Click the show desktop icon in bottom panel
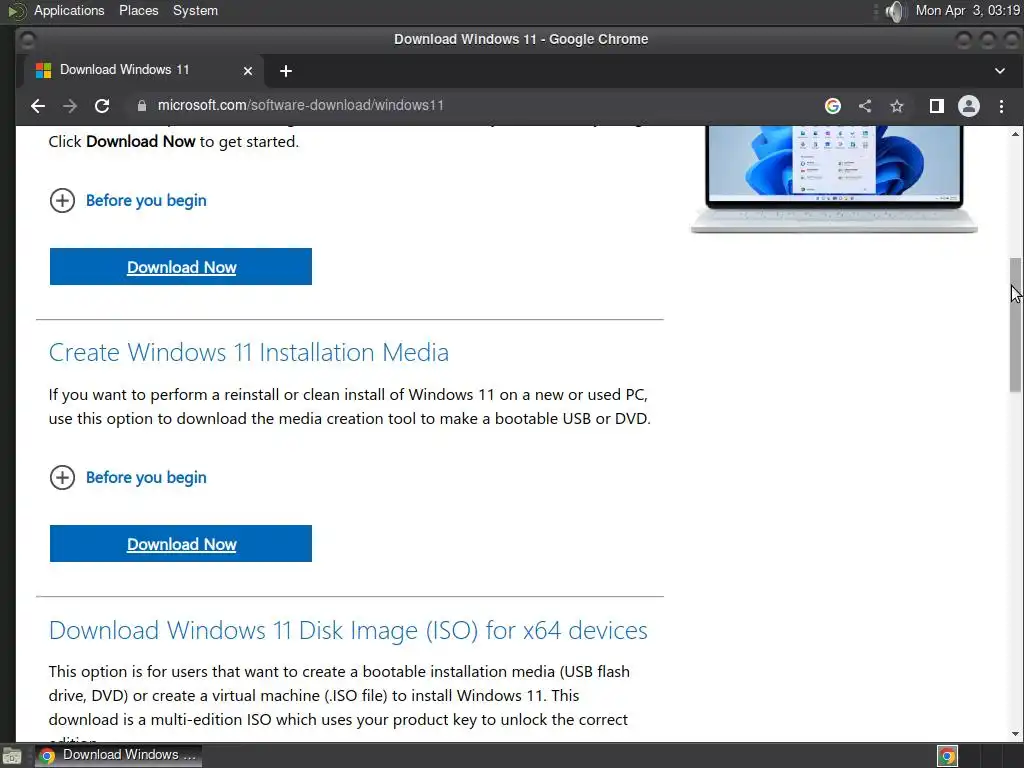This screenshot has height=768, width=1024. (x=12, y=756)
